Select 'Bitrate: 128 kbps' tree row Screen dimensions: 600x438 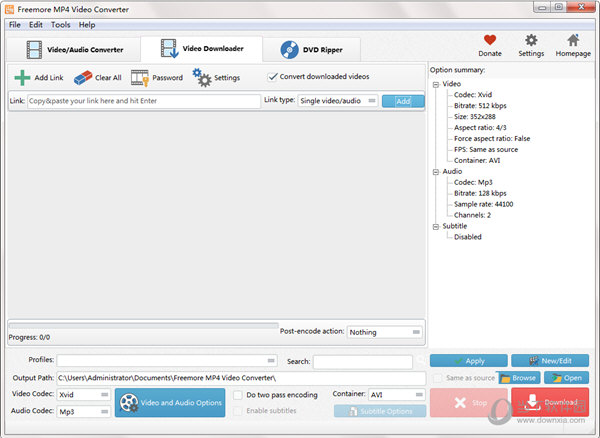tap(480, 193)
